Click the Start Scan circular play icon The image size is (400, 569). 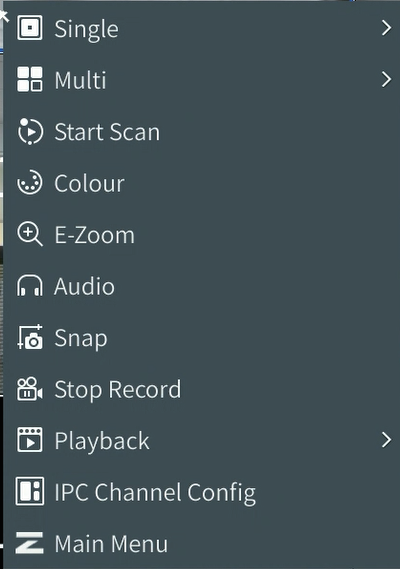point(30,131)
